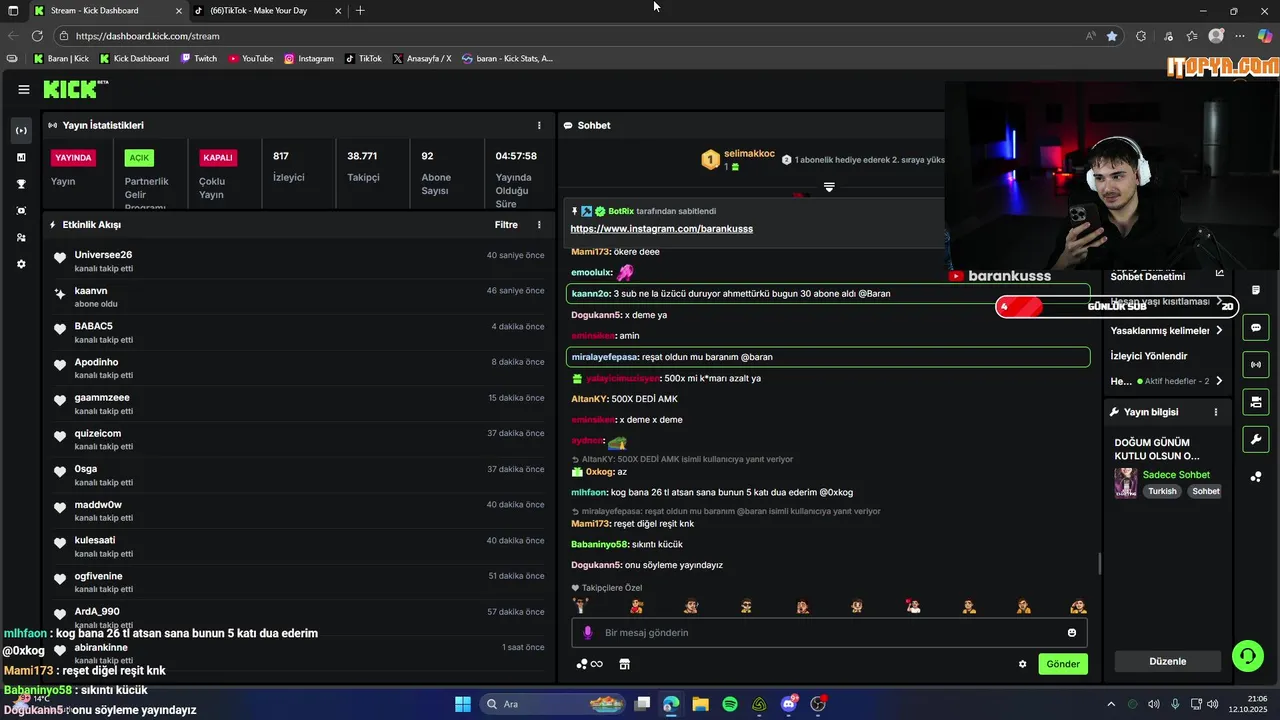
Task: Open the camera capture icon in left sidebar
Action: (21, 211)
